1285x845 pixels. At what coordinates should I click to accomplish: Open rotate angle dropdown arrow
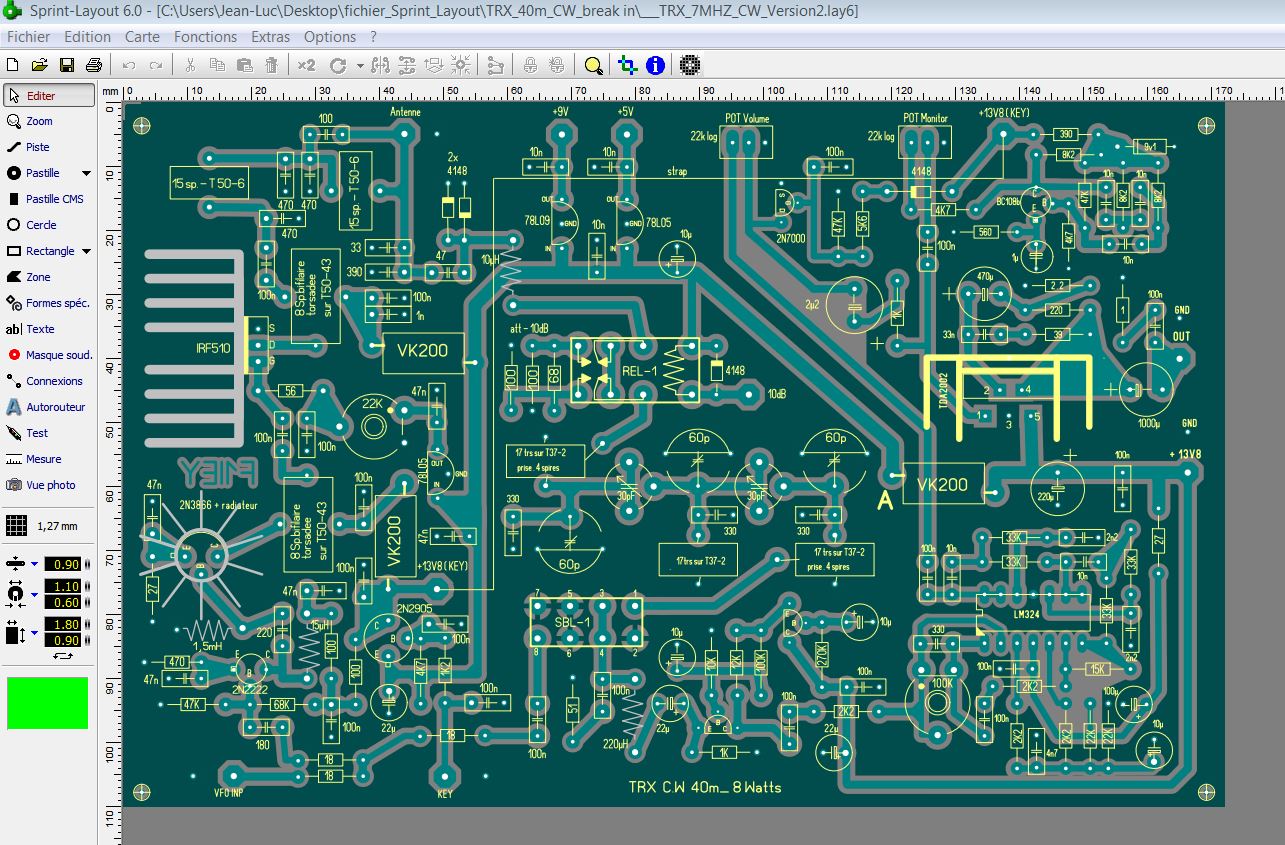(359, 66)
